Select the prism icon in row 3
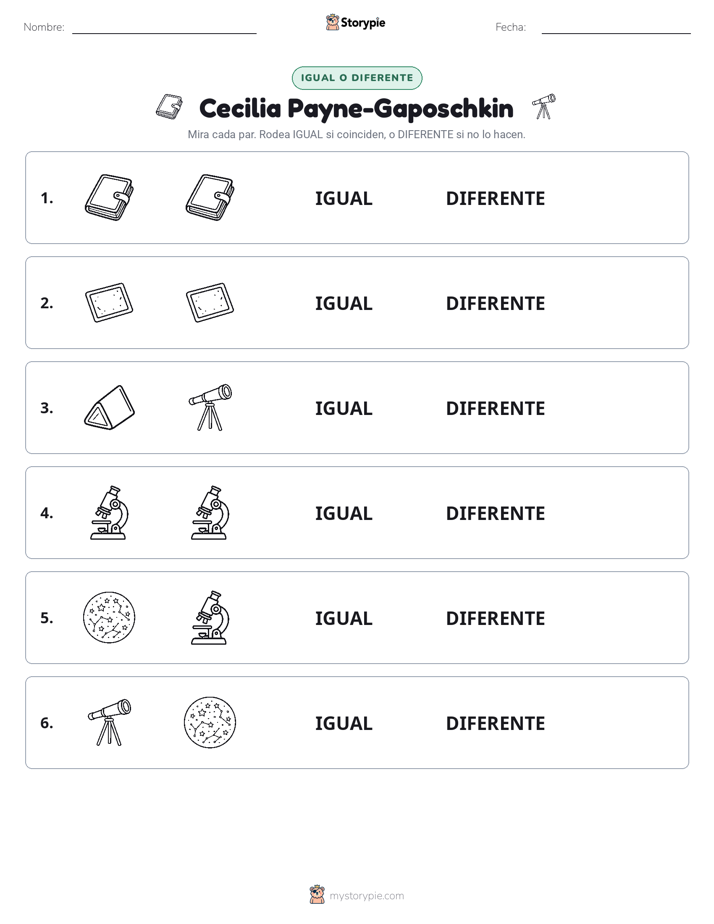The image size is (714, 924). point(109,407)
